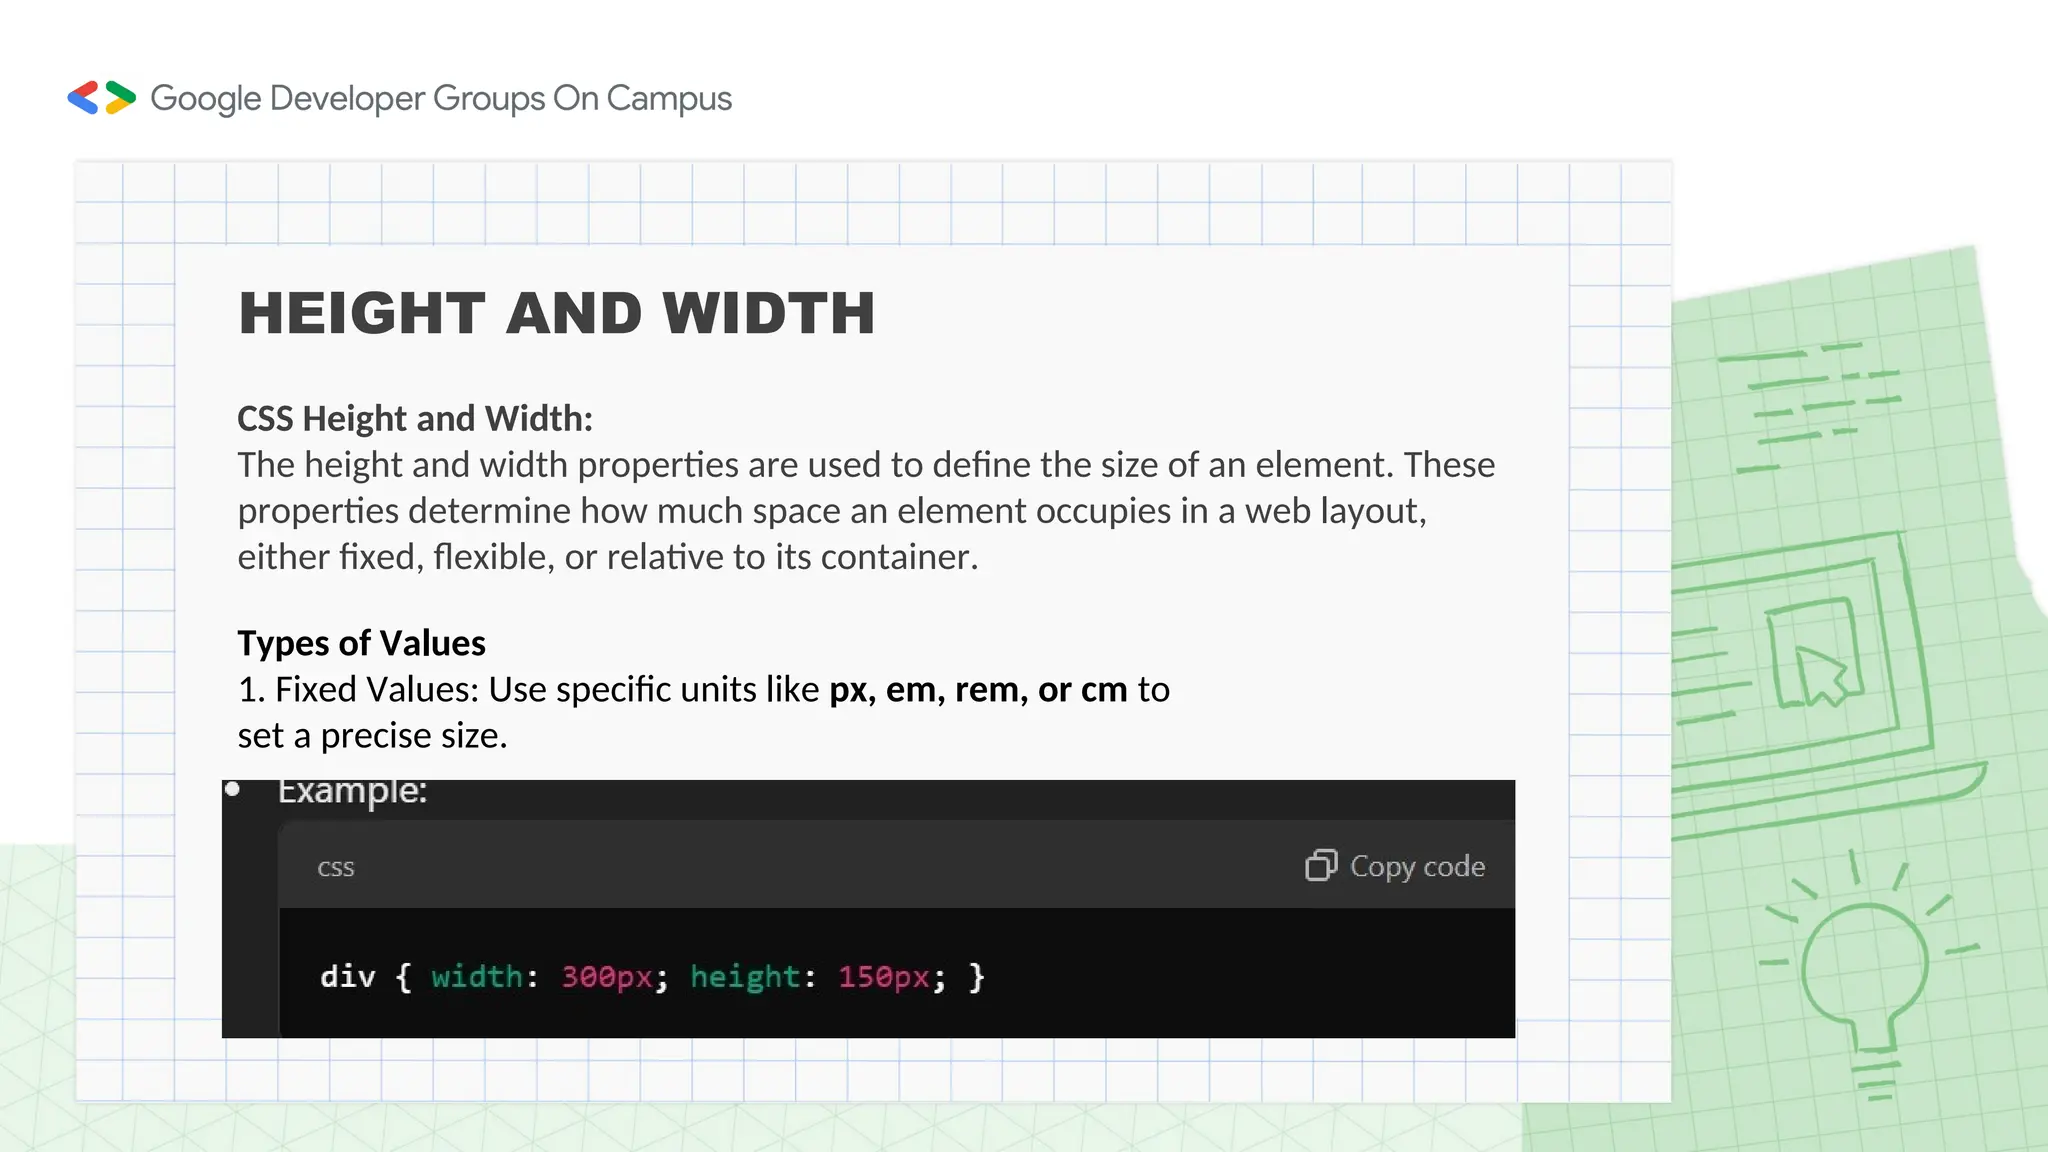Click the Google Developer Groups logo icon
This screenshot has width=2048, height=1152.
click(x=101, y=98)
